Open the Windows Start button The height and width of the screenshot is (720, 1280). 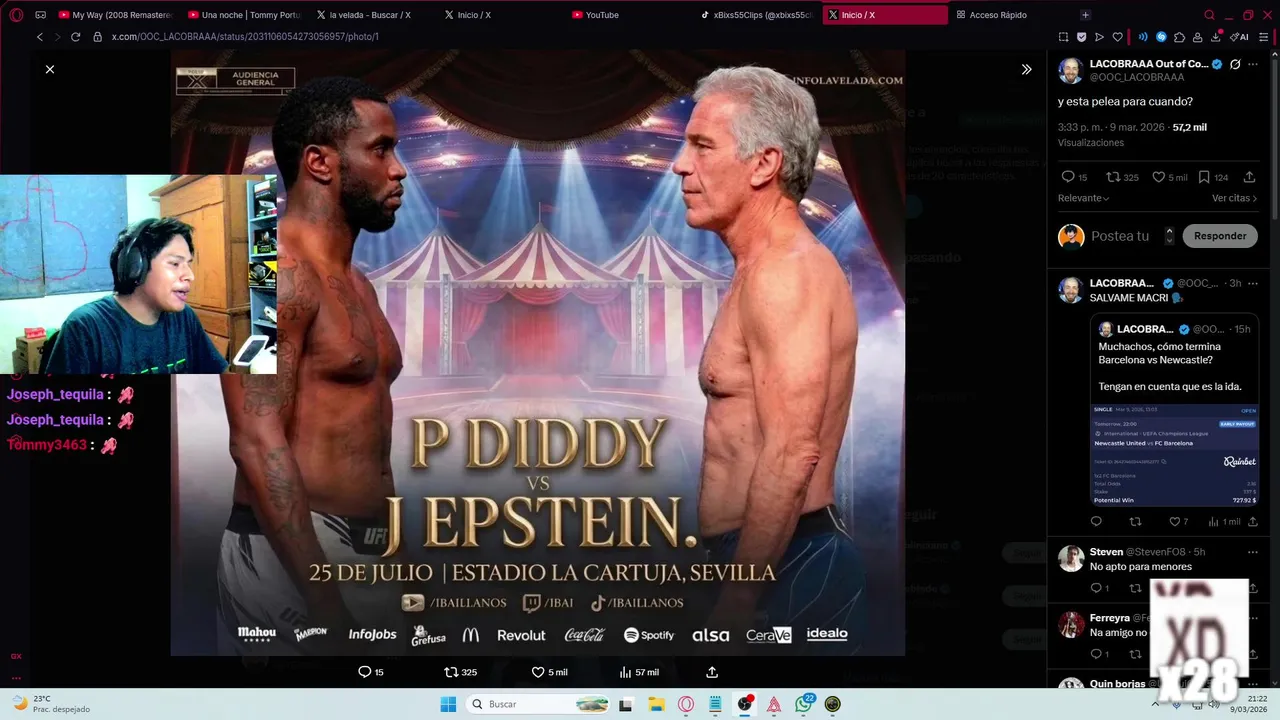448,704
